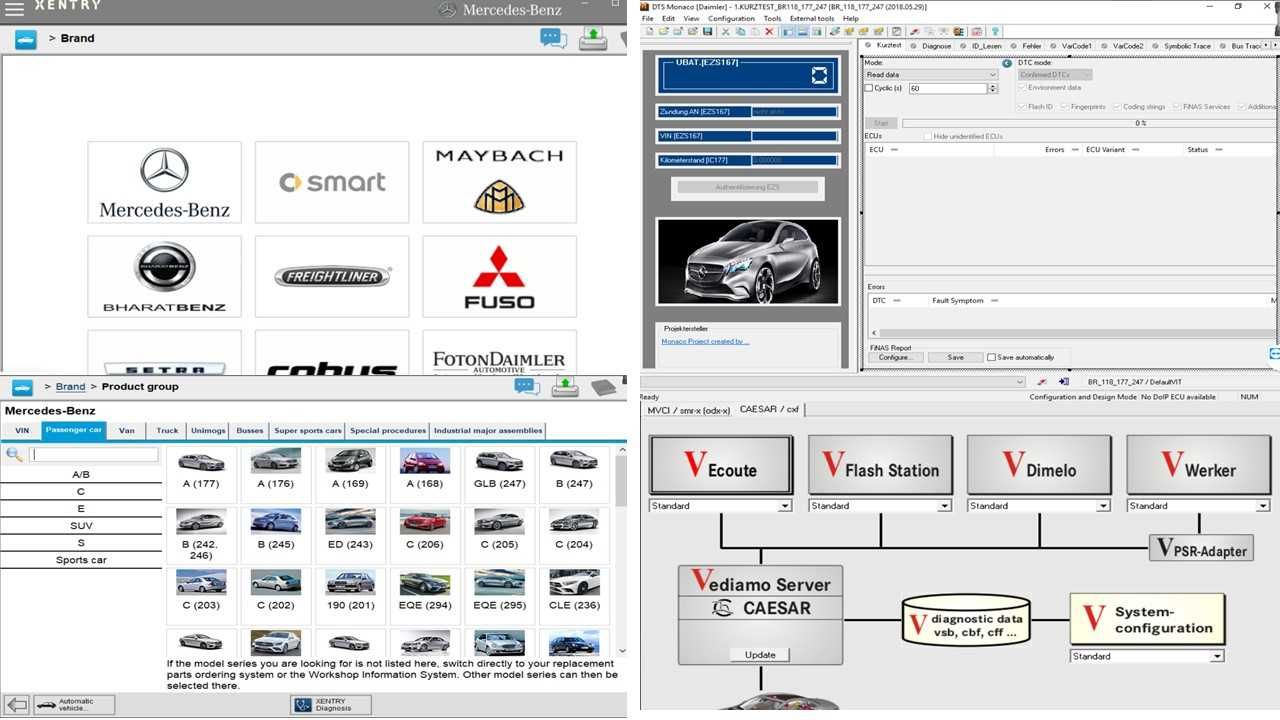Launch the Vediamo Dimelo module

click(1039, 464)
